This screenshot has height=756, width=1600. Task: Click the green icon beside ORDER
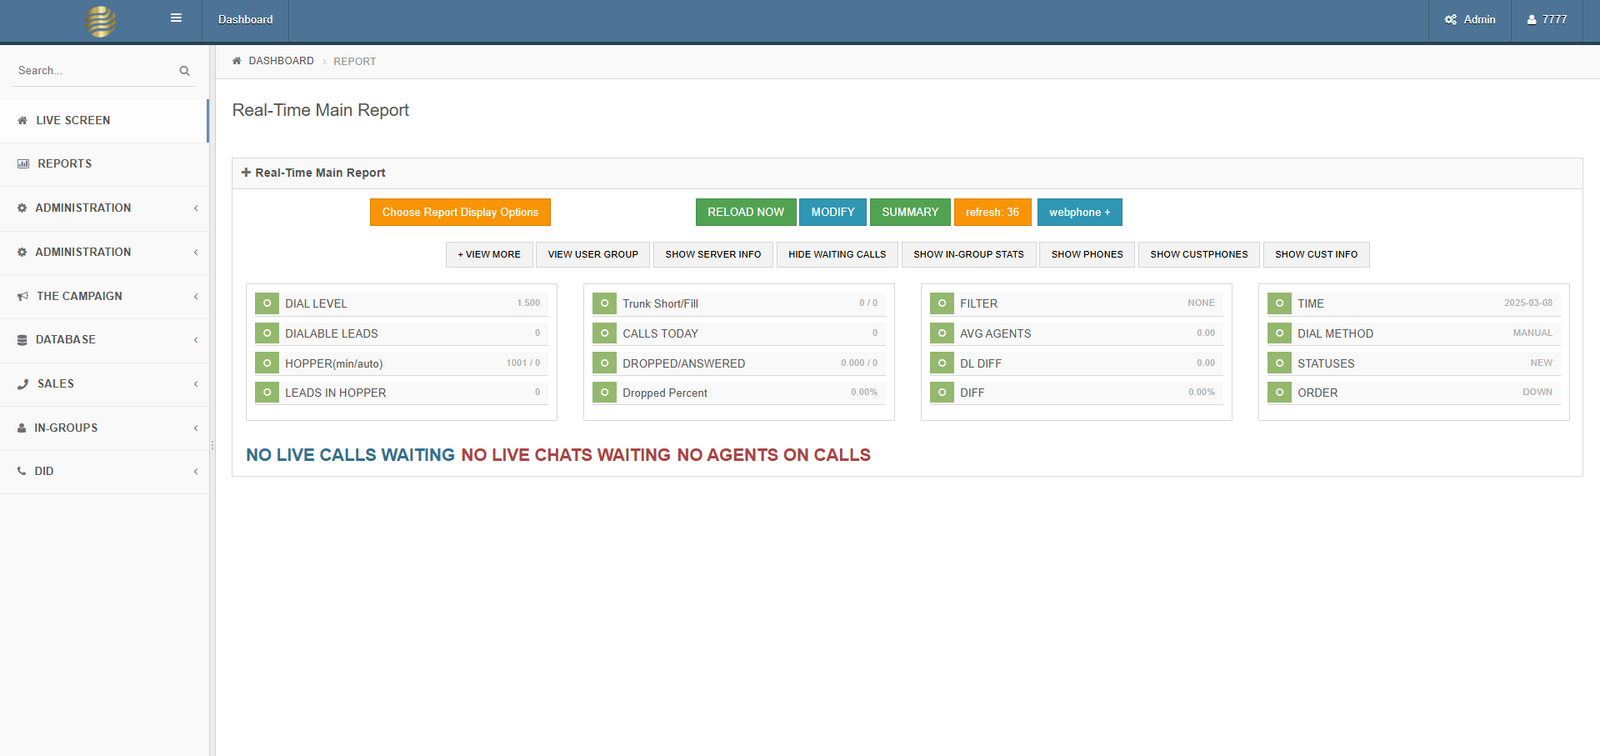tap(1280, 392)
